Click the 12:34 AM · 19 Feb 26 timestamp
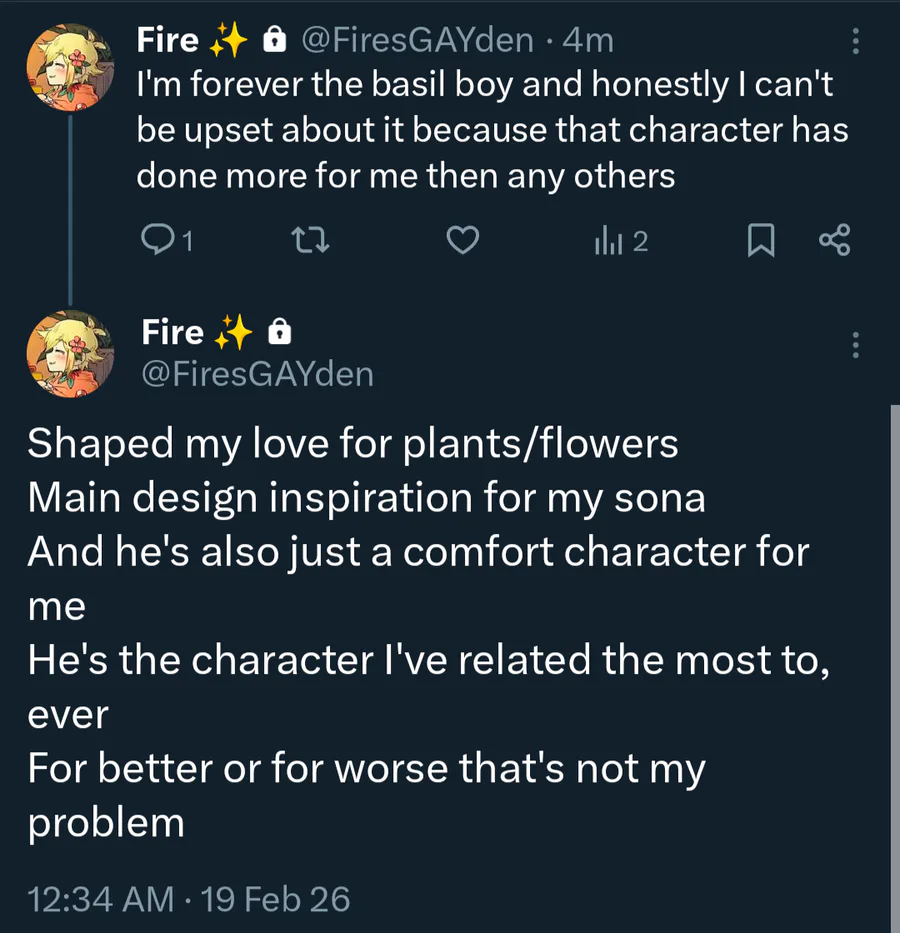The height and width of the screenshot is (933, 900). coord(189,898)
